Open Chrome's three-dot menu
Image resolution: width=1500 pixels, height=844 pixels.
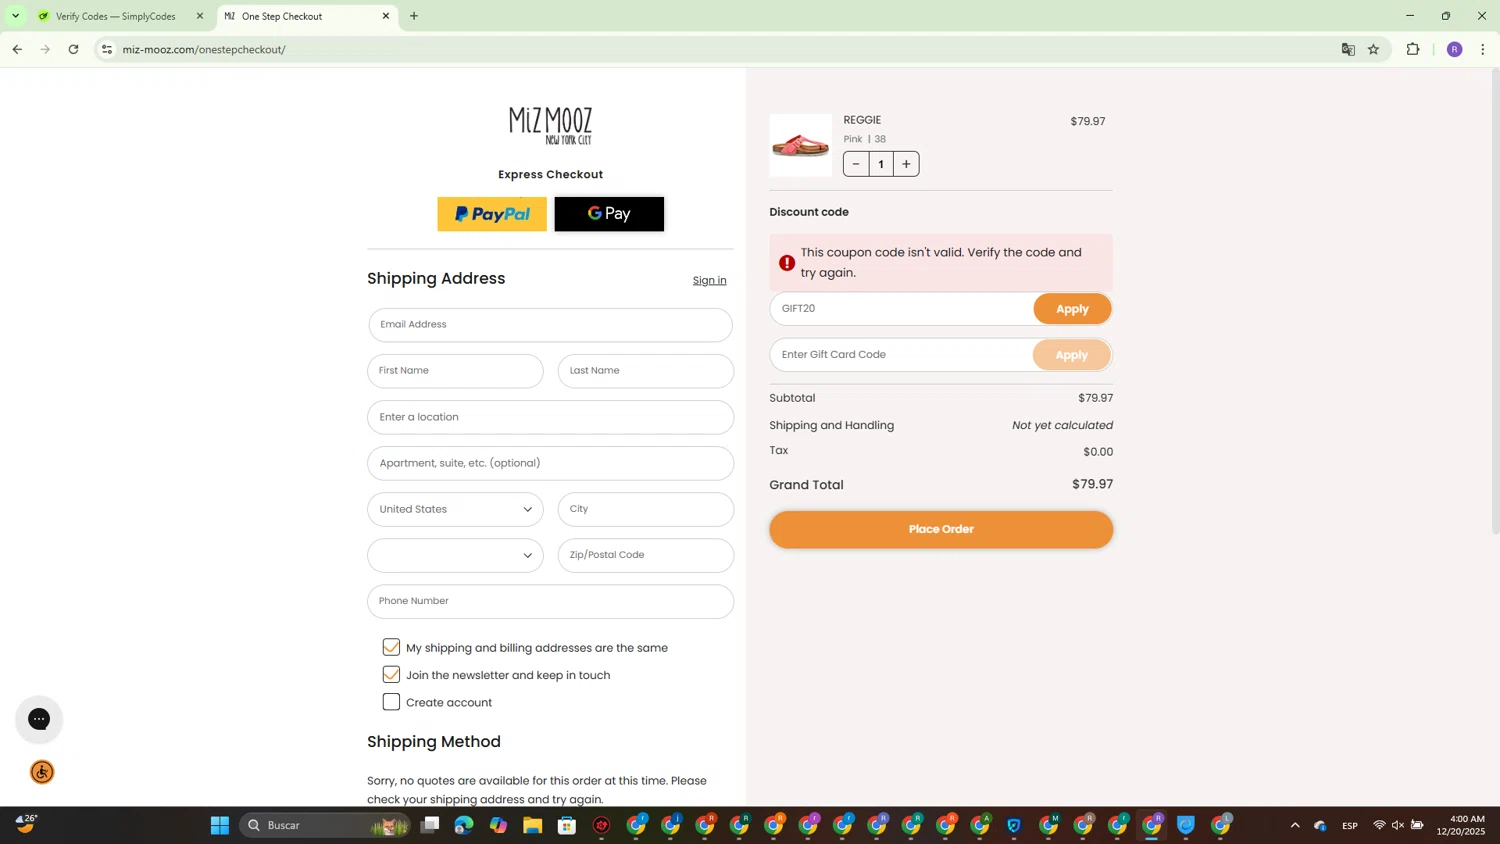[1483, 49]
